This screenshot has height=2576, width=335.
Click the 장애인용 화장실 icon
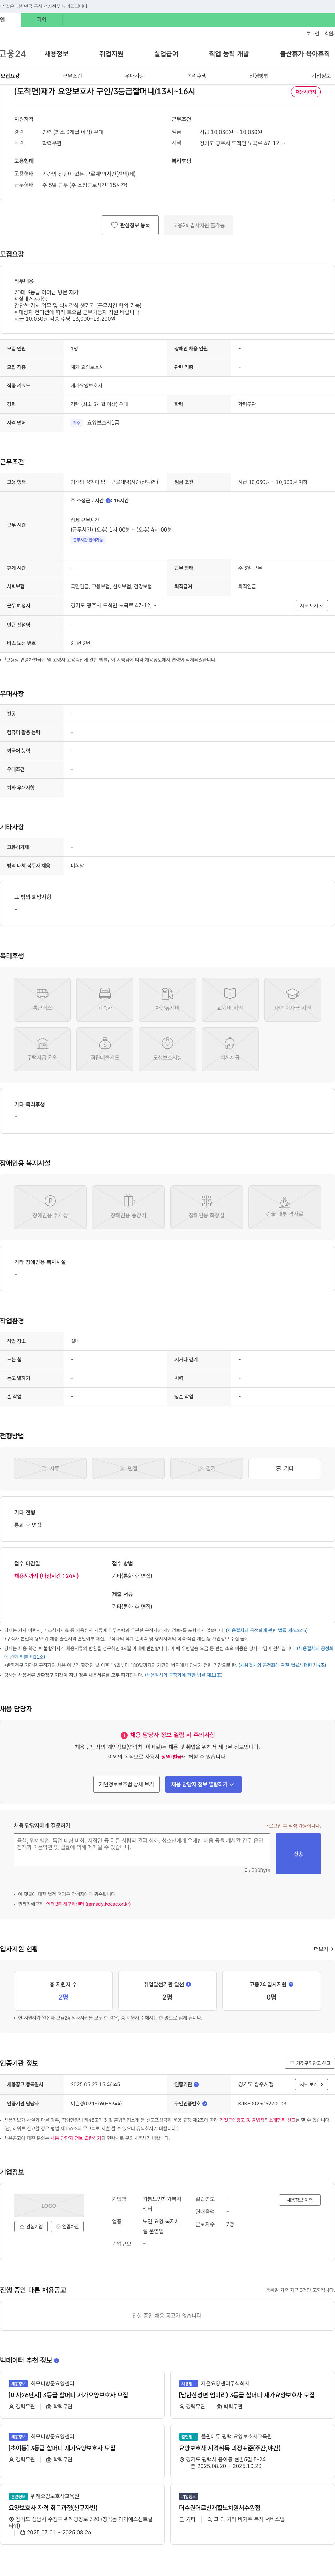point(206,1207)
